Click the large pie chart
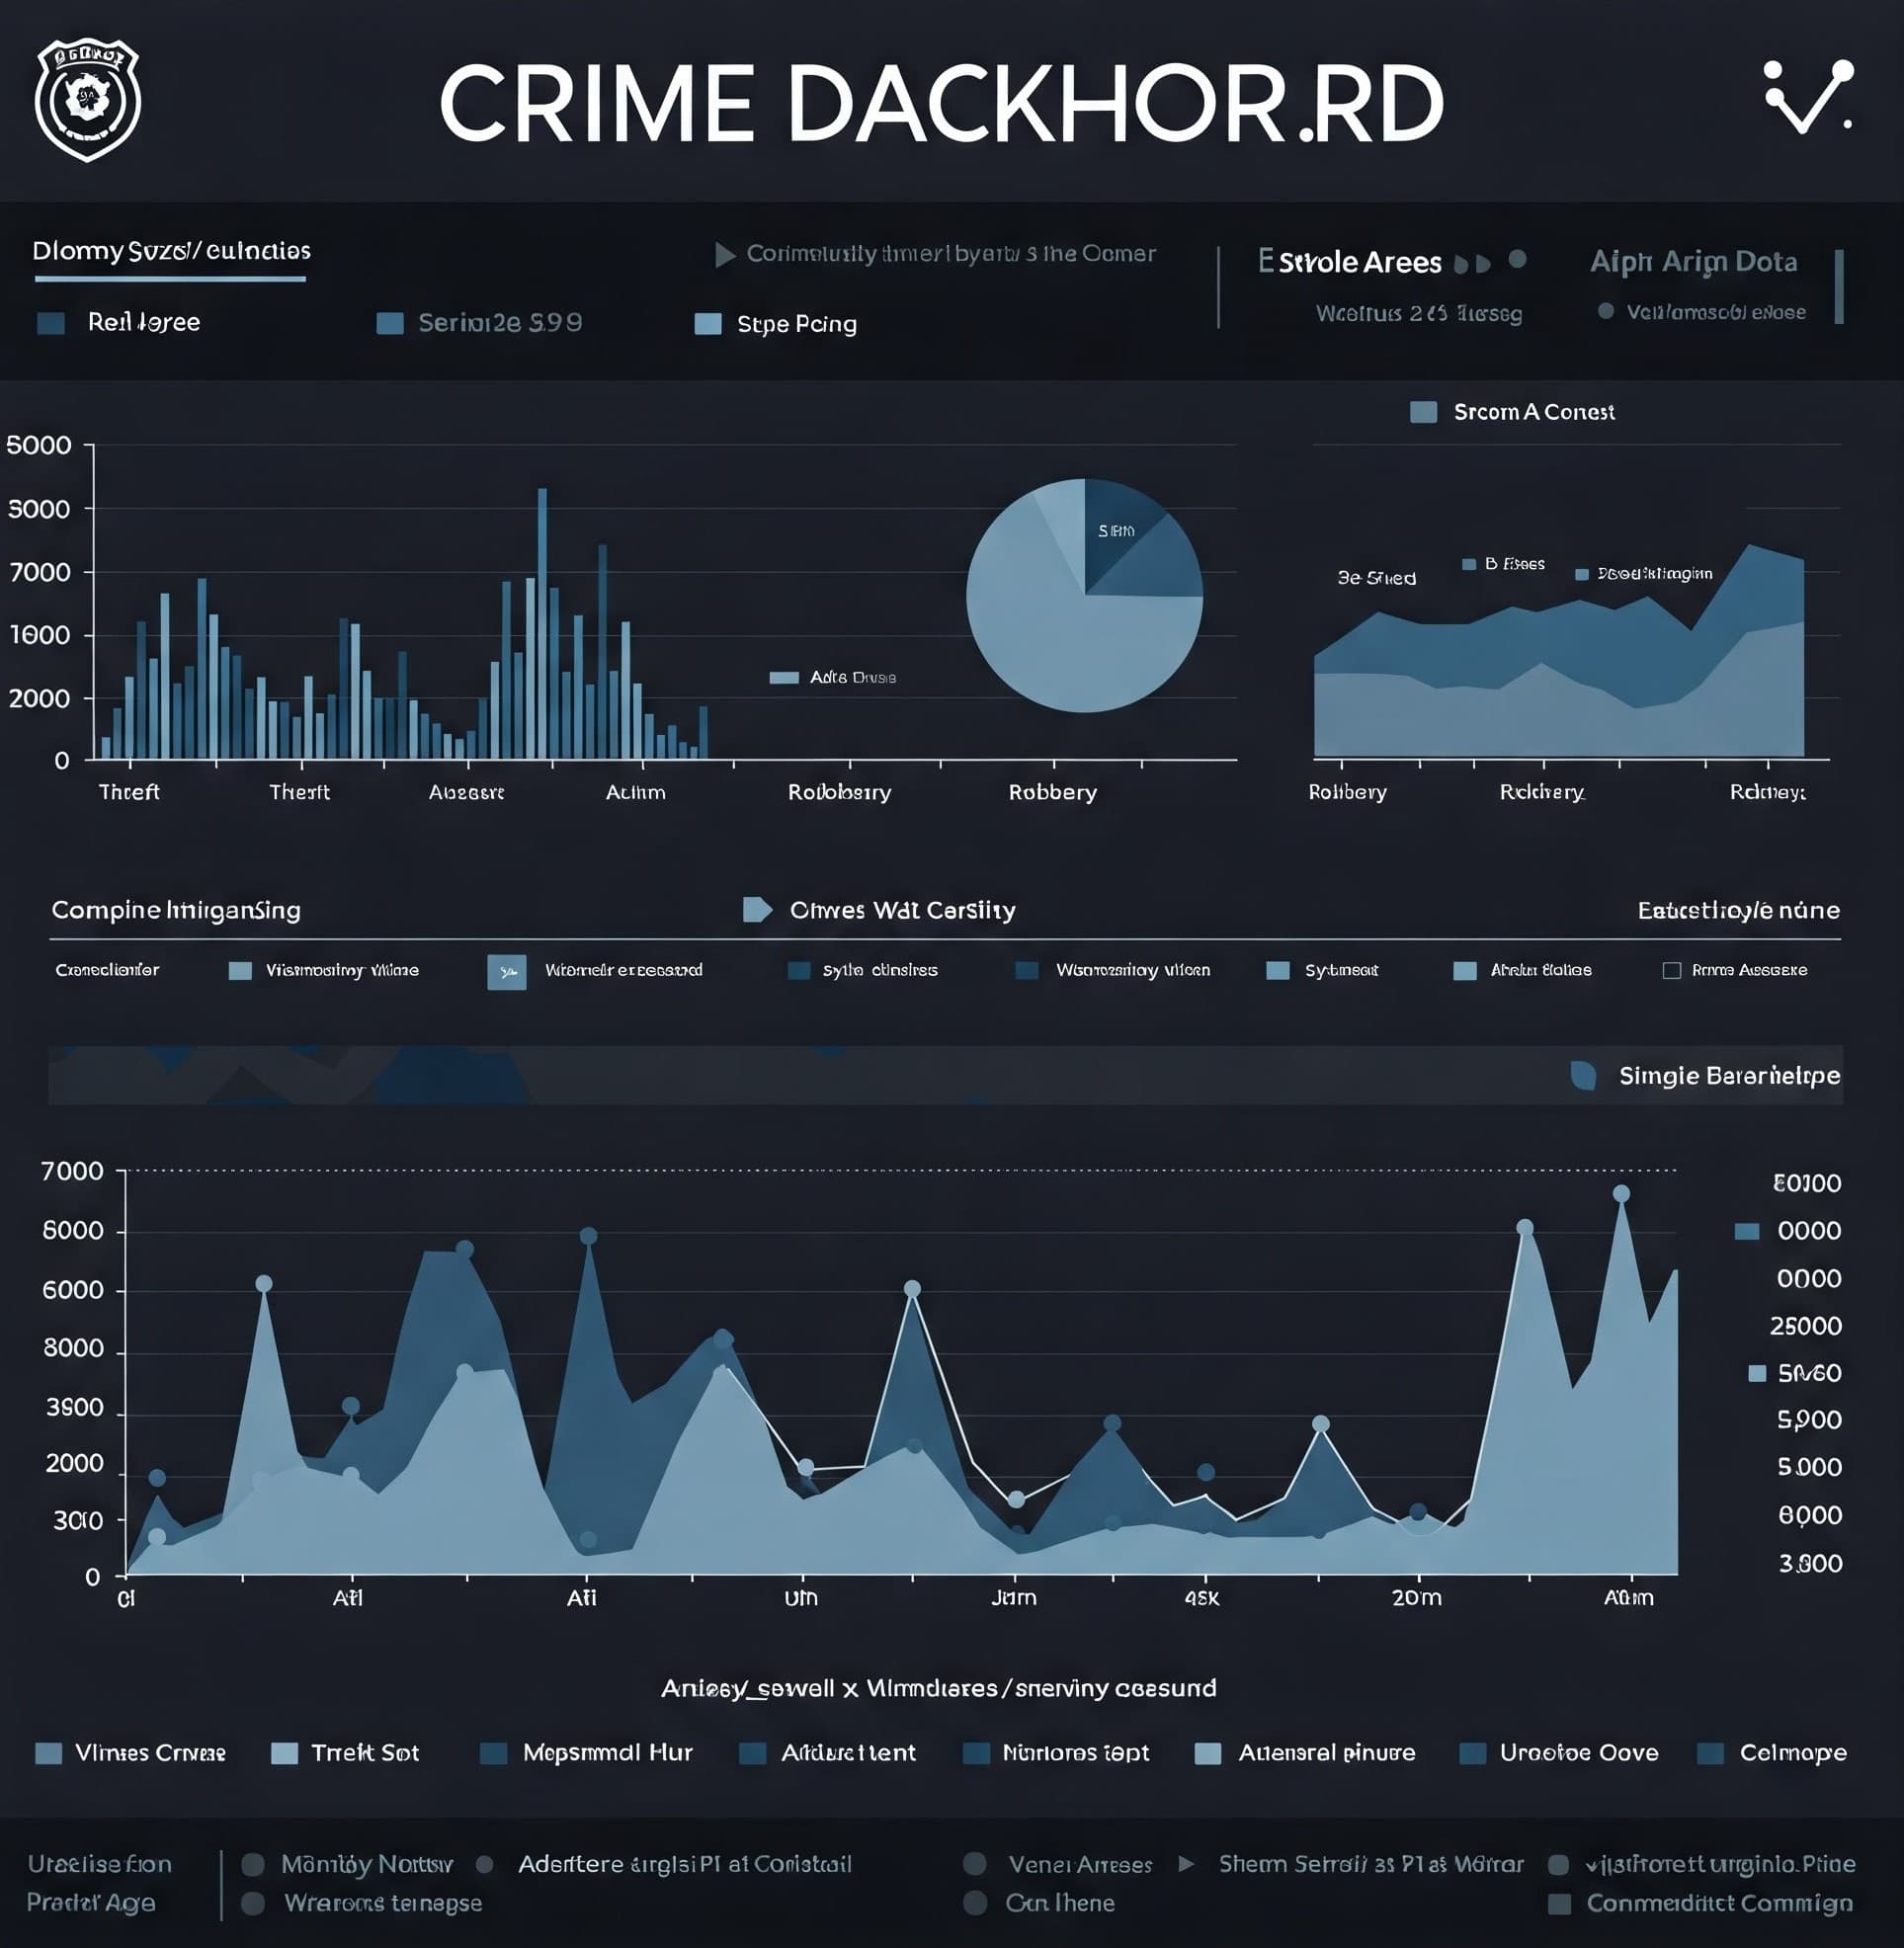Image resolution: width=1904 pixels, height=1948 pixels. click(x=1084, y=596)
